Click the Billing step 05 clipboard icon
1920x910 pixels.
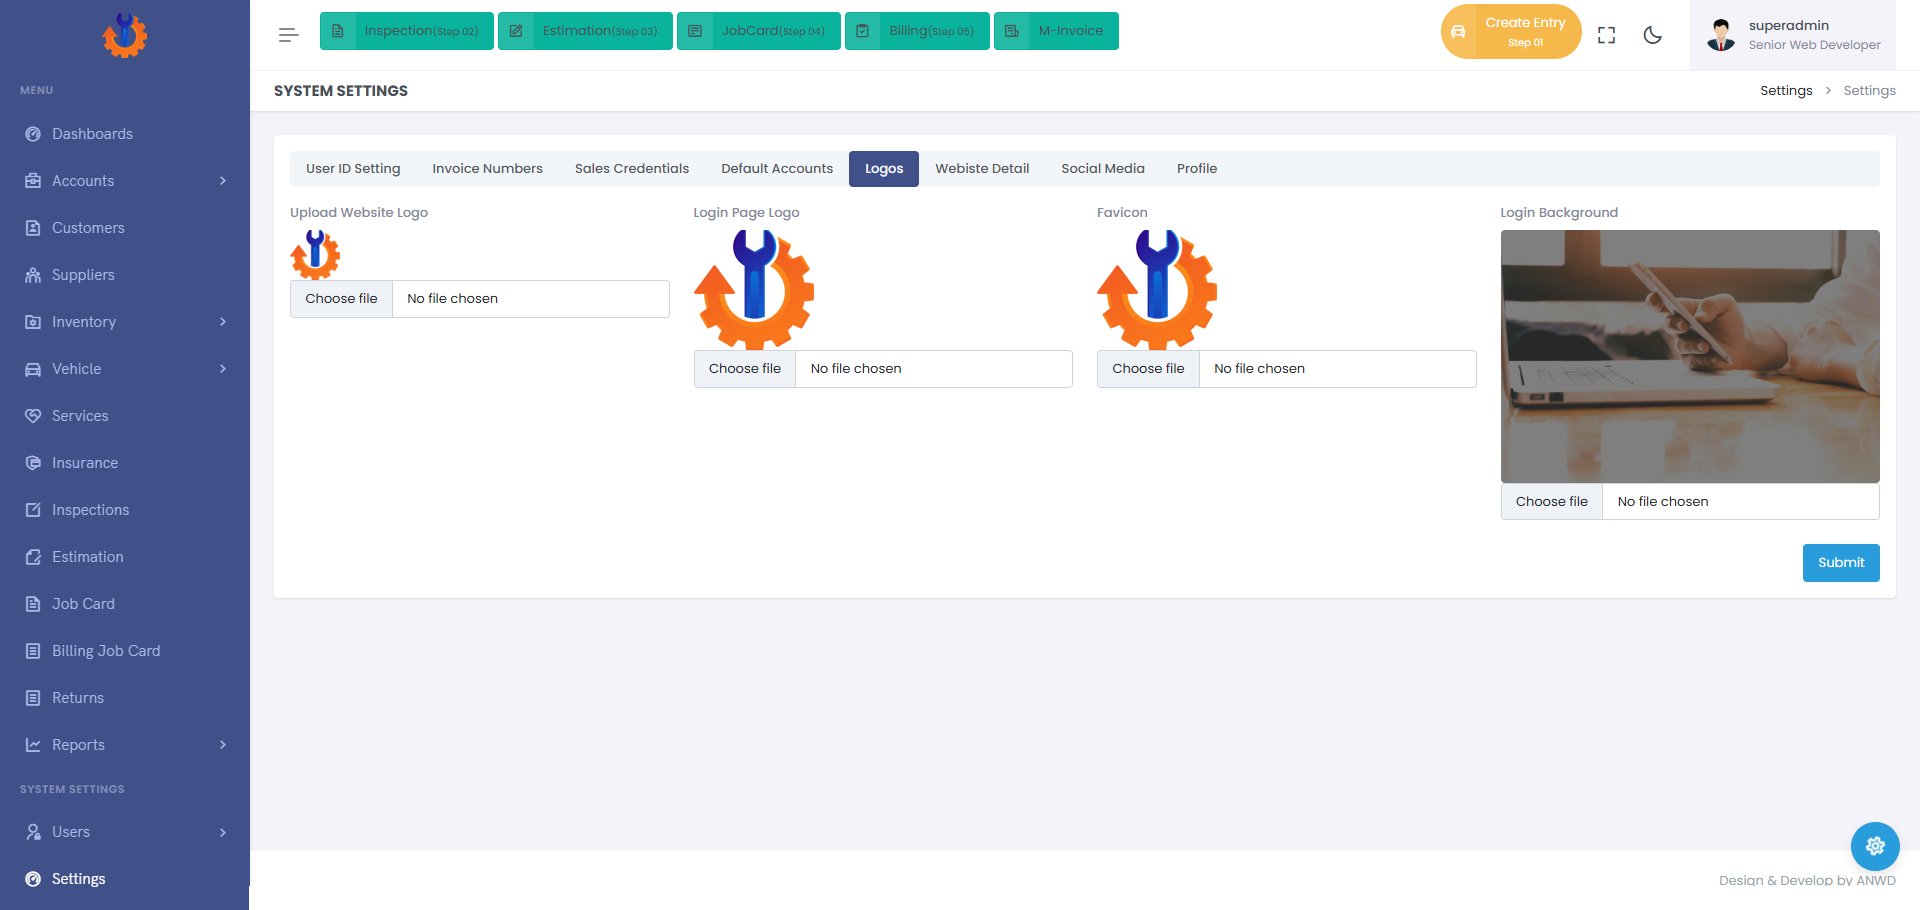point(863,31)
